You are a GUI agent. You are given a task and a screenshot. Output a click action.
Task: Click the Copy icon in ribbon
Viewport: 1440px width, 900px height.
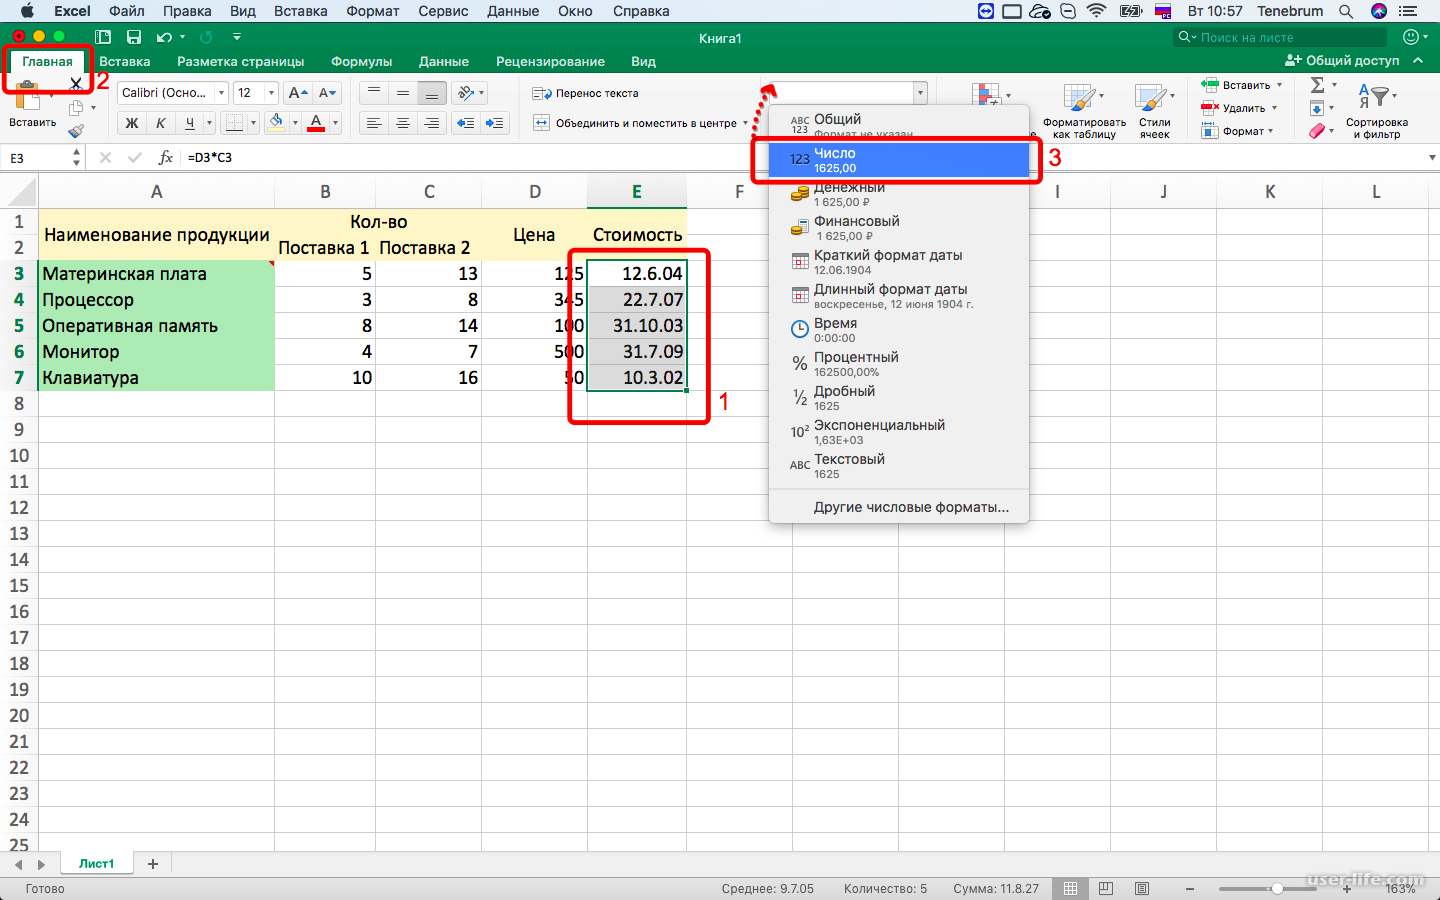pos(76,107)
